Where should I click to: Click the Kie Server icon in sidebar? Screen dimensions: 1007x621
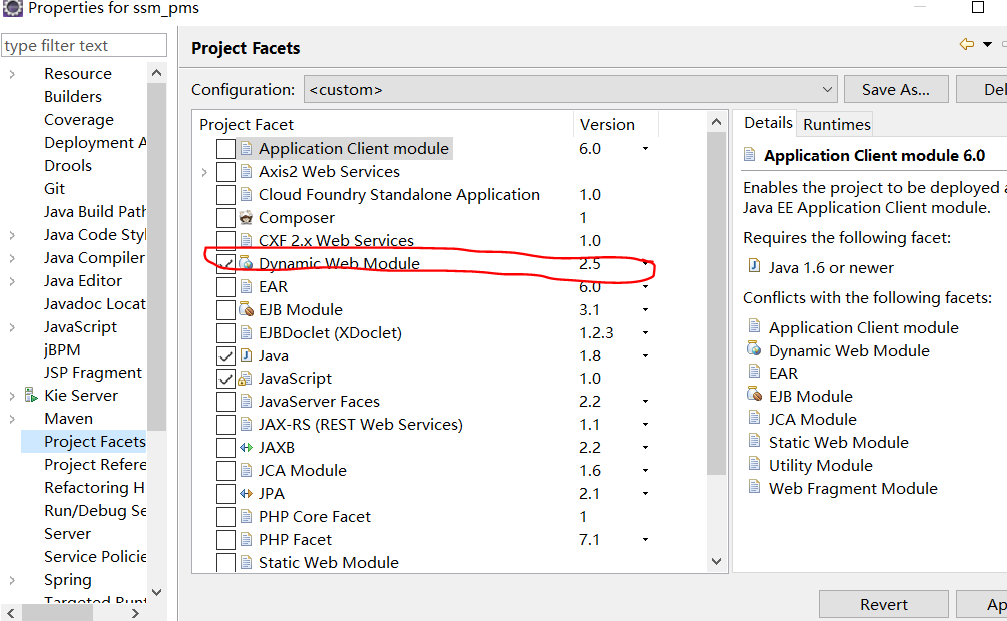point(31,395)
